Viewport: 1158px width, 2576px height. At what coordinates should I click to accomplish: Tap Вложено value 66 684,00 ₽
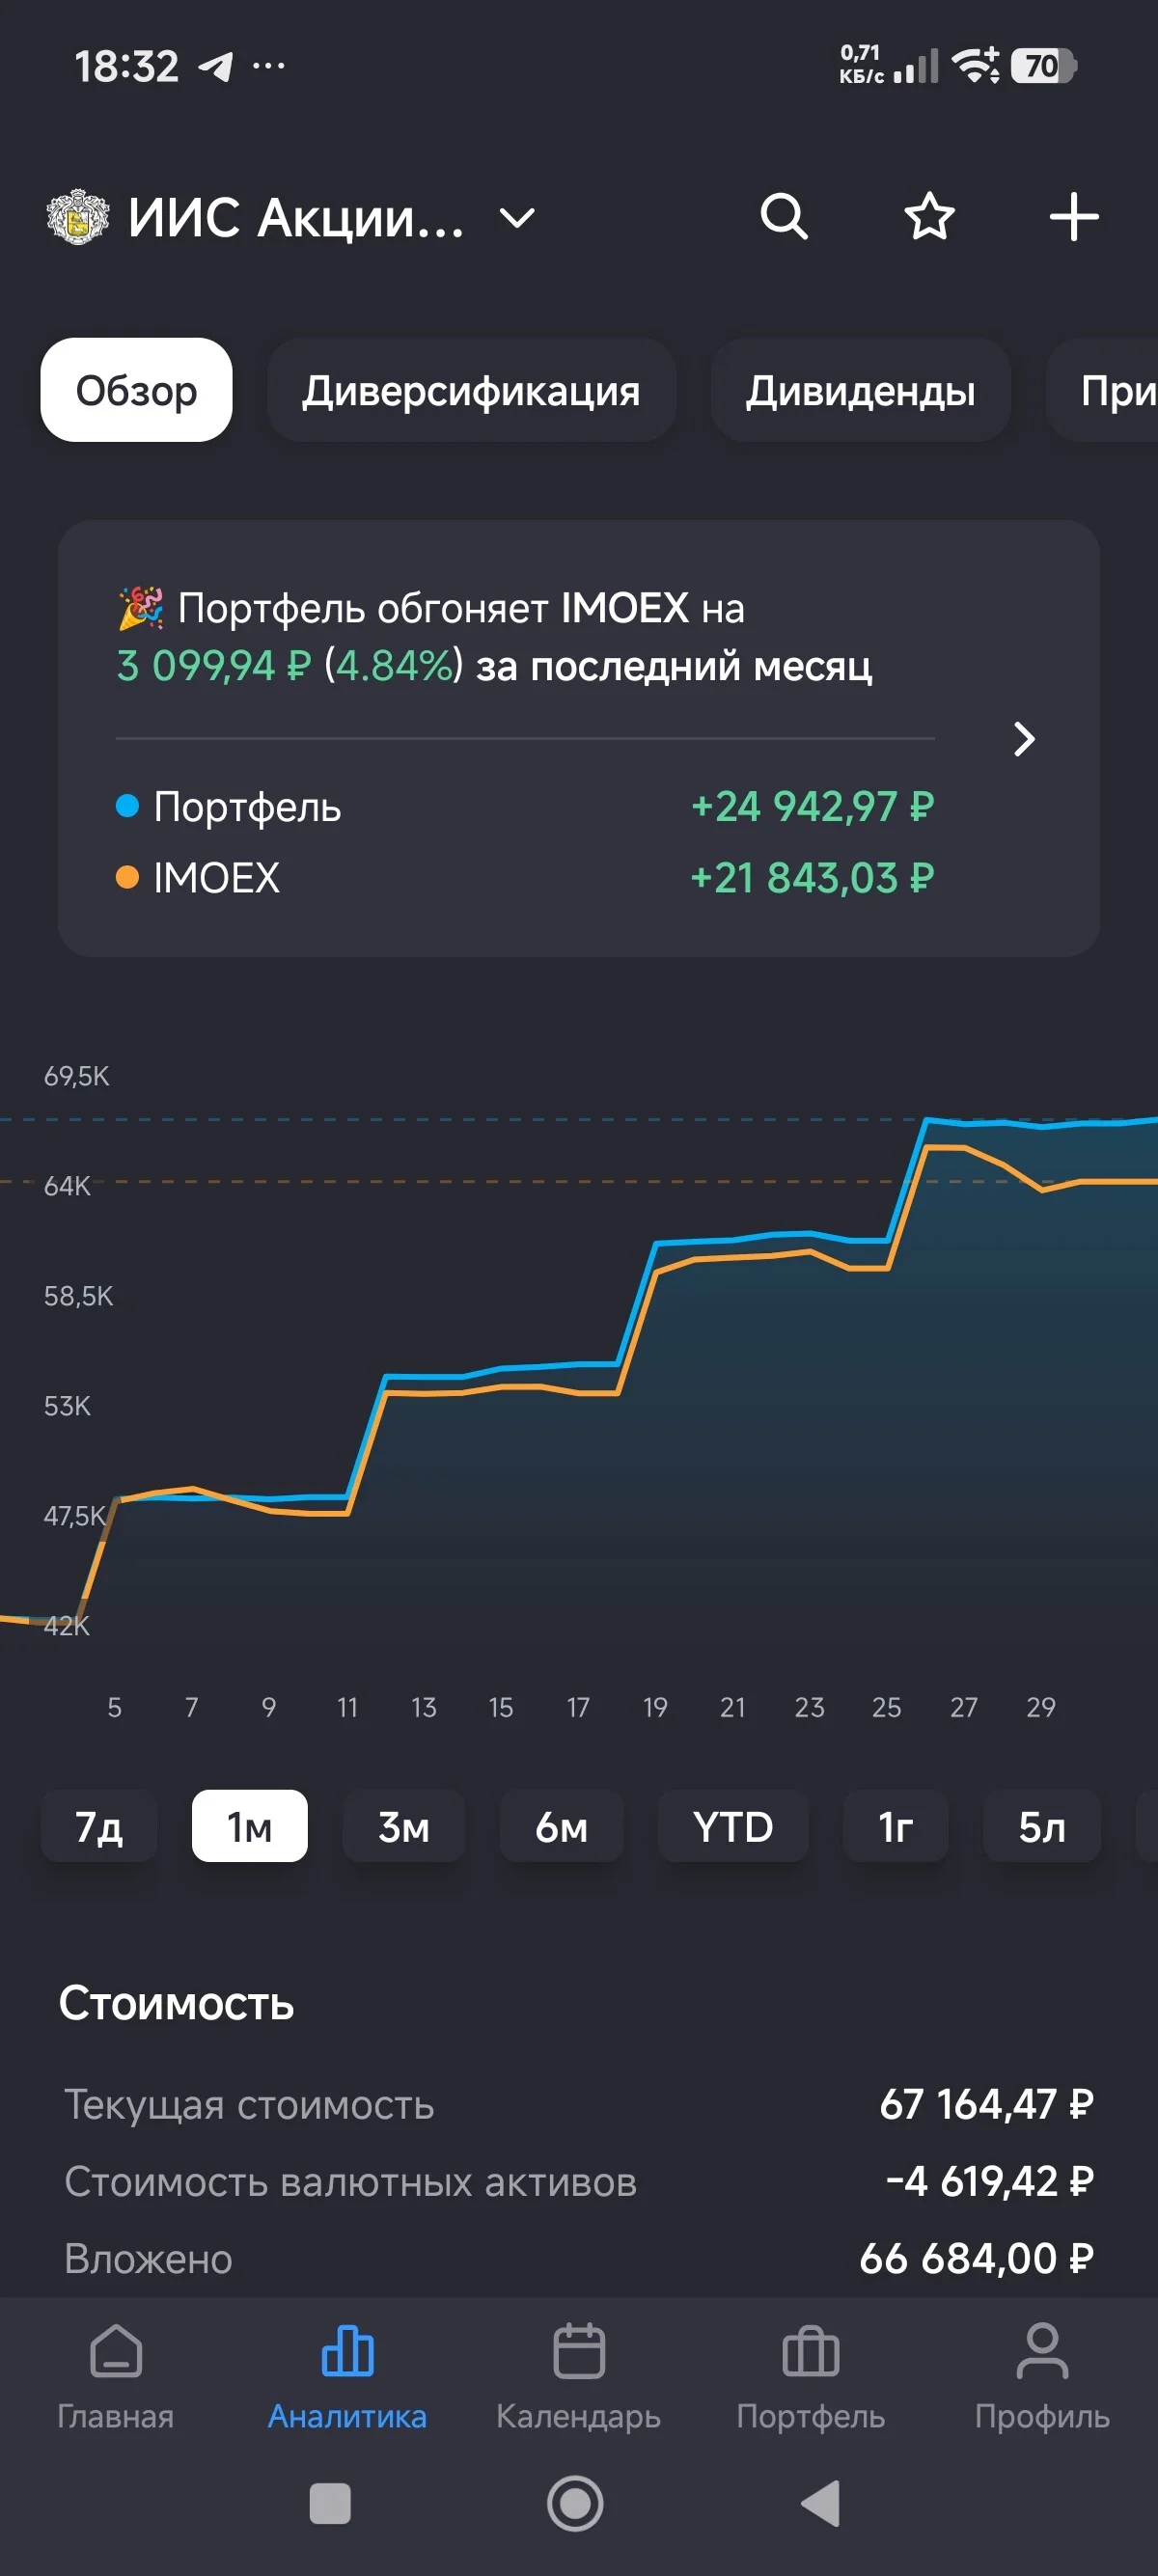coord(976,2258)
